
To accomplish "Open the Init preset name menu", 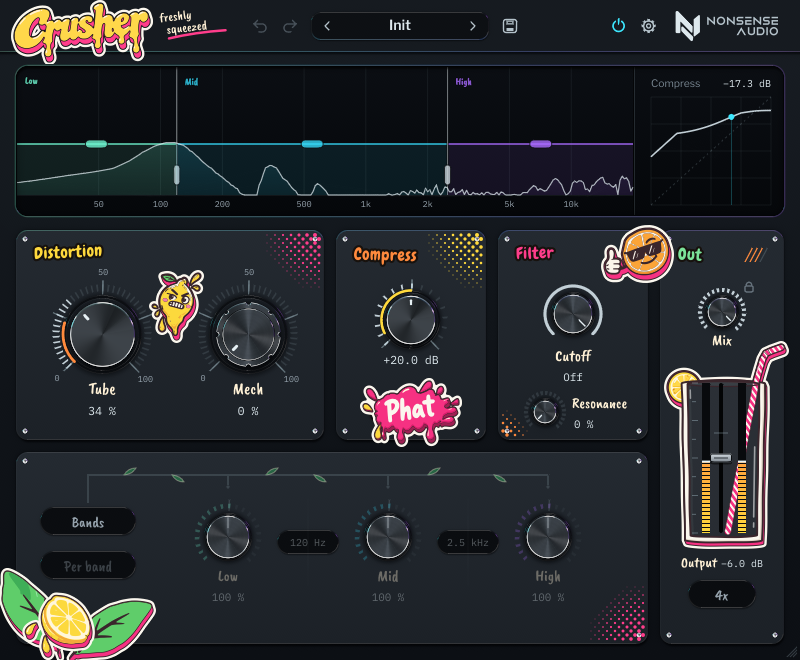I will click(399, 26).
